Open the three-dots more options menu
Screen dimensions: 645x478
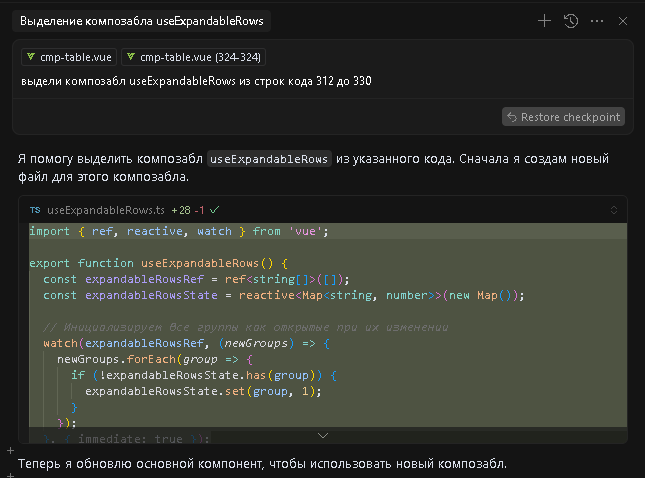click(597, 21)
